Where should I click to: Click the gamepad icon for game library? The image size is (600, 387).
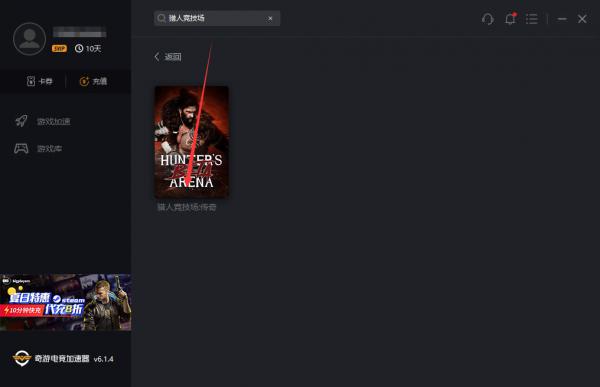point(21,148)
